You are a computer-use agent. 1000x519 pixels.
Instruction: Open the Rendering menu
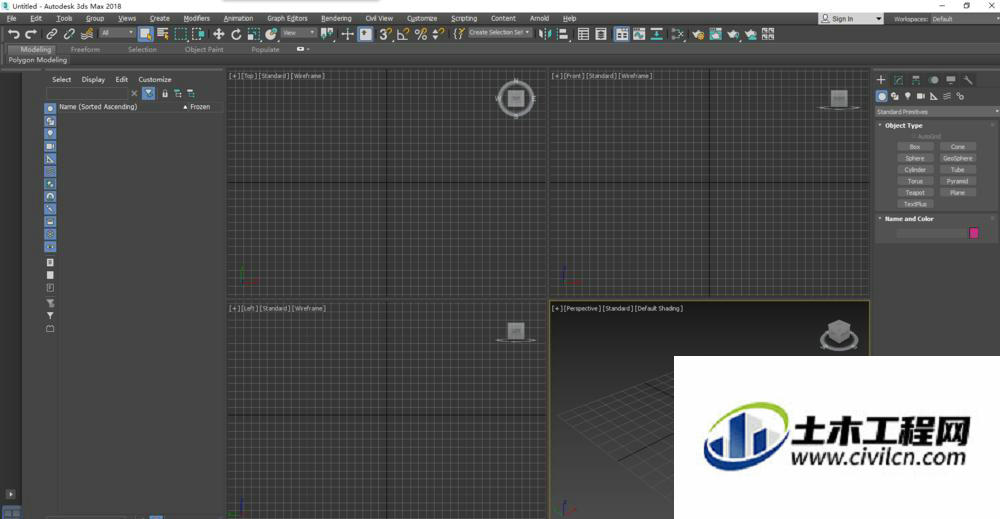(x=336, y=18)
